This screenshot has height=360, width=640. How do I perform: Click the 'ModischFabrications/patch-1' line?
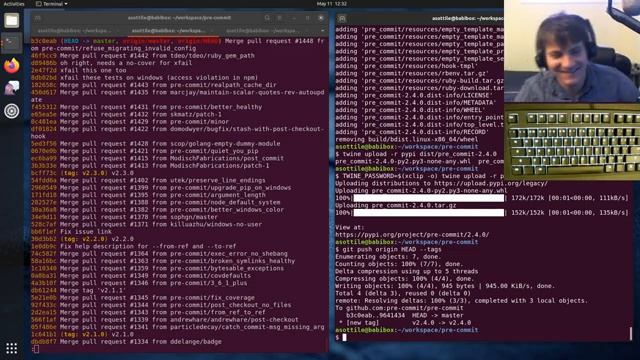point(150,166)
